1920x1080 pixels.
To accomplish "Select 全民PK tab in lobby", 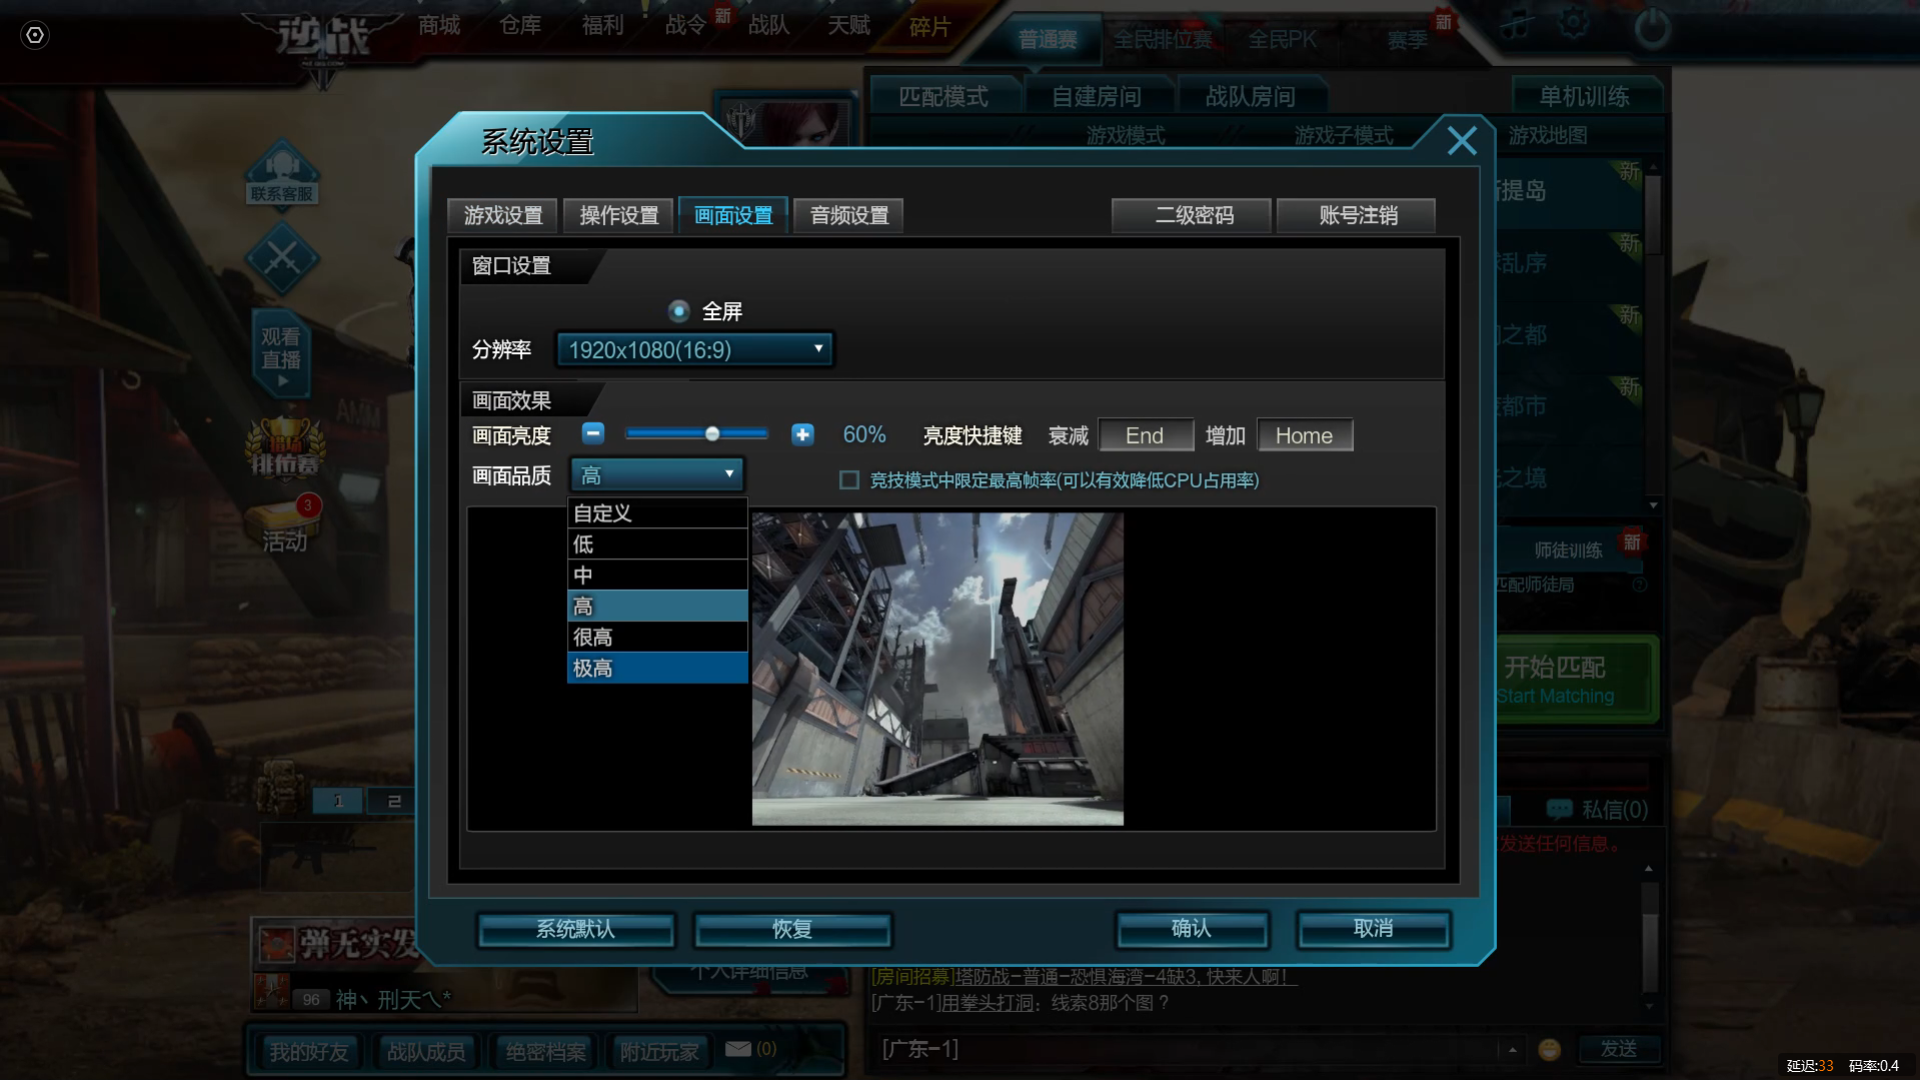I will coord(1283,39).
